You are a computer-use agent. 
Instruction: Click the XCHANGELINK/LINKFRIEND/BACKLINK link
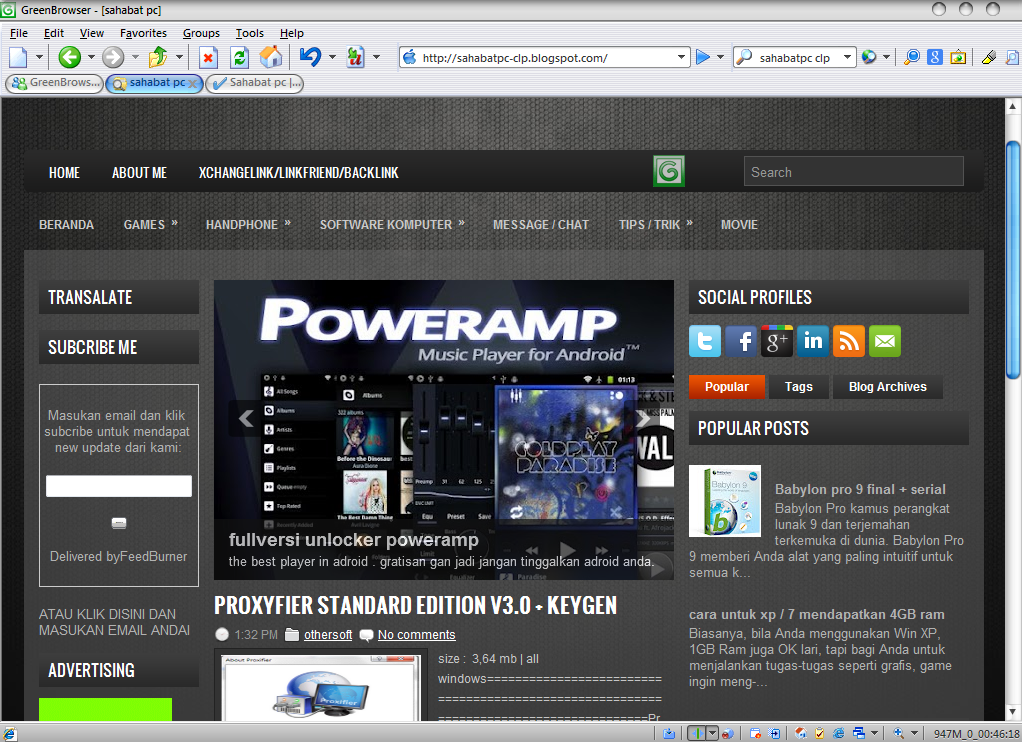(298, 173)
